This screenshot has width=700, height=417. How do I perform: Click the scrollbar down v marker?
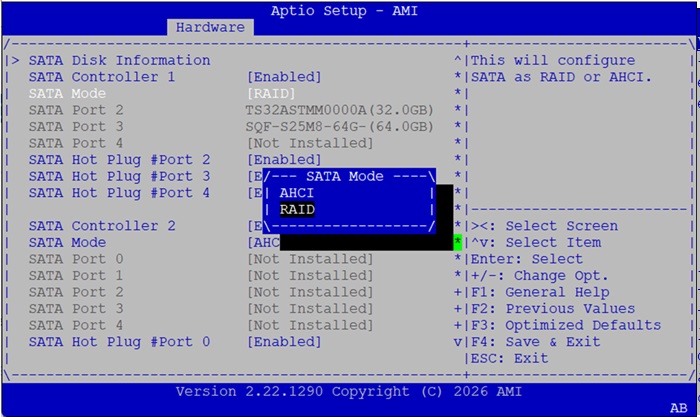point(458,342)
